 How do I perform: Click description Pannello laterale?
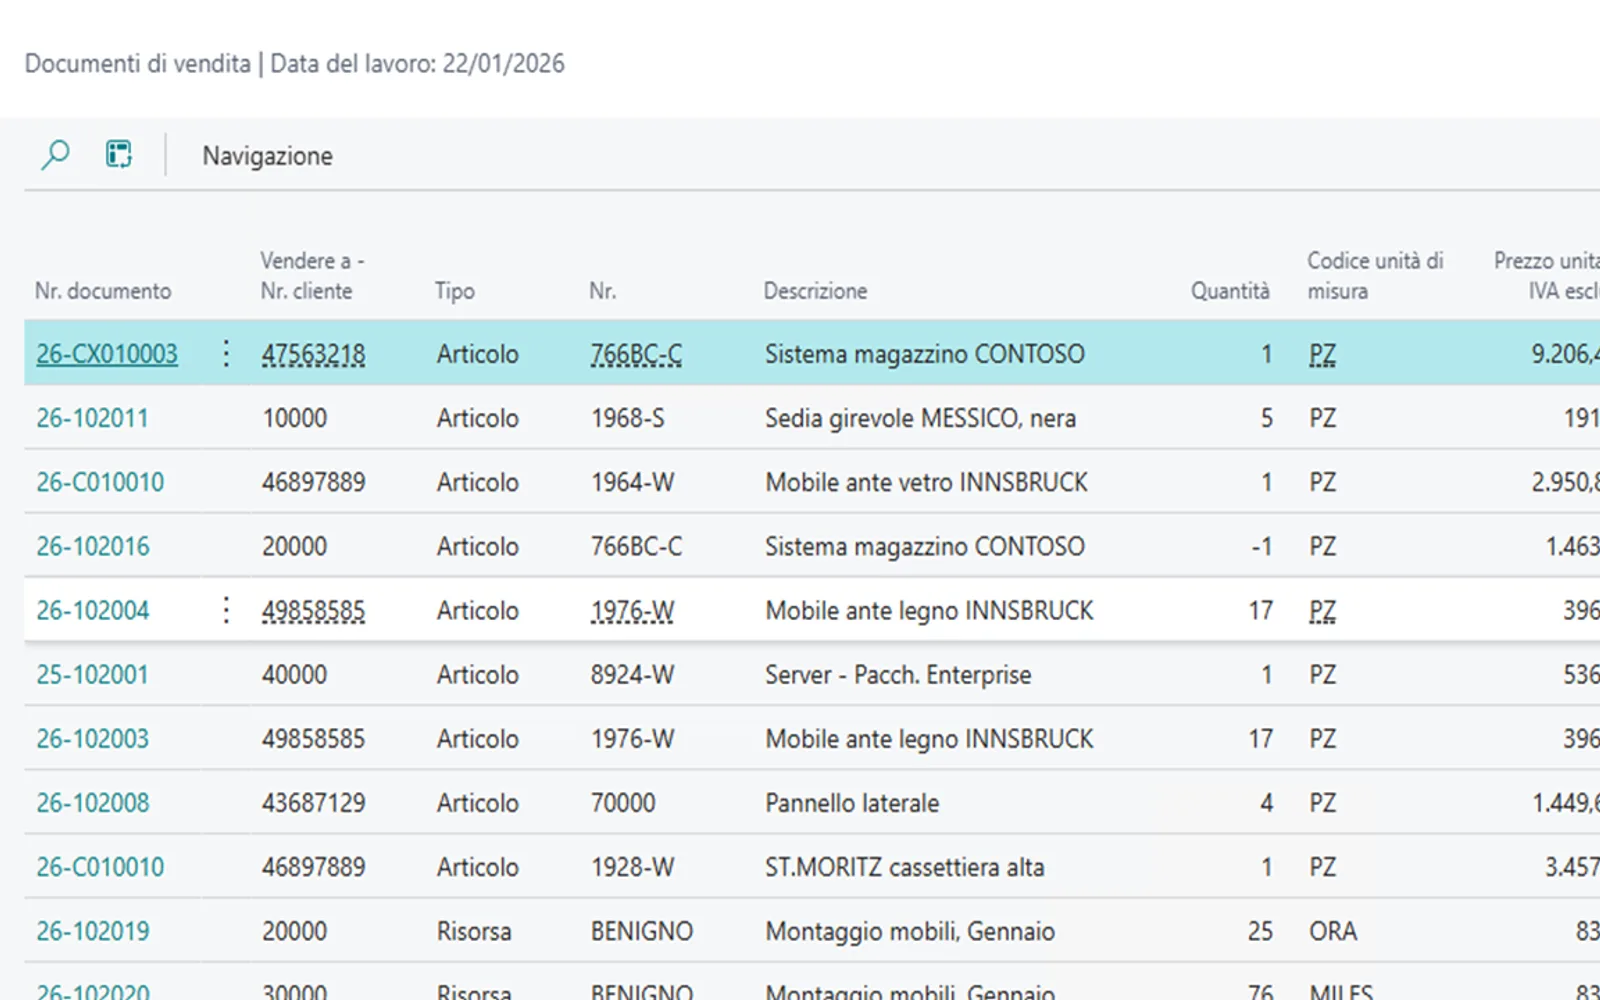pyautogui.click(x=852, y=802)
